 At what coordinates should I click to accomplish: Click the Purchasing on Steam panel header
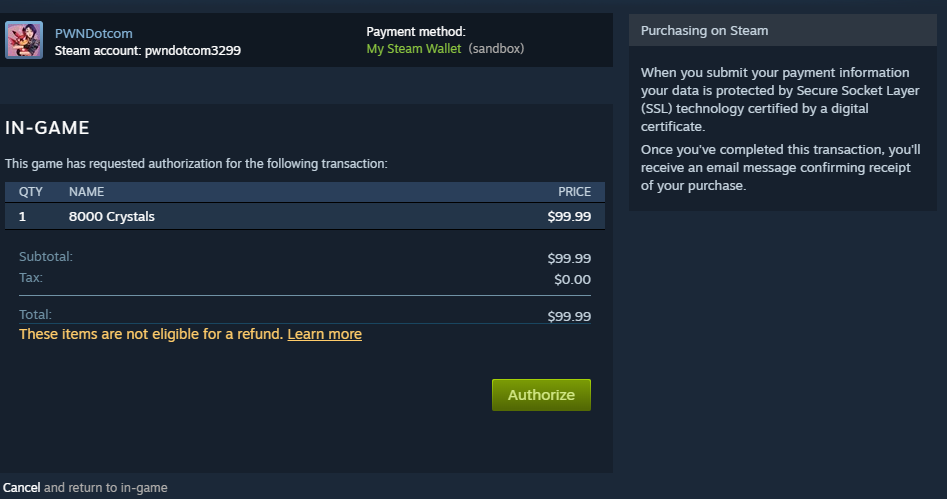pos(704,30)
